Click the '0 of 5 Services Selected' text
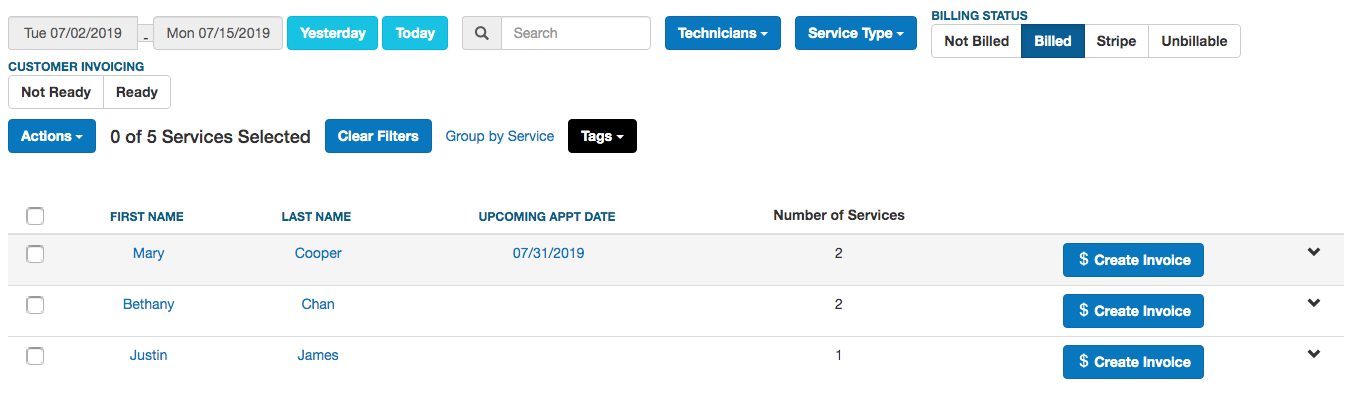This screenshot has height=400, width=1349. pos(210,137)
